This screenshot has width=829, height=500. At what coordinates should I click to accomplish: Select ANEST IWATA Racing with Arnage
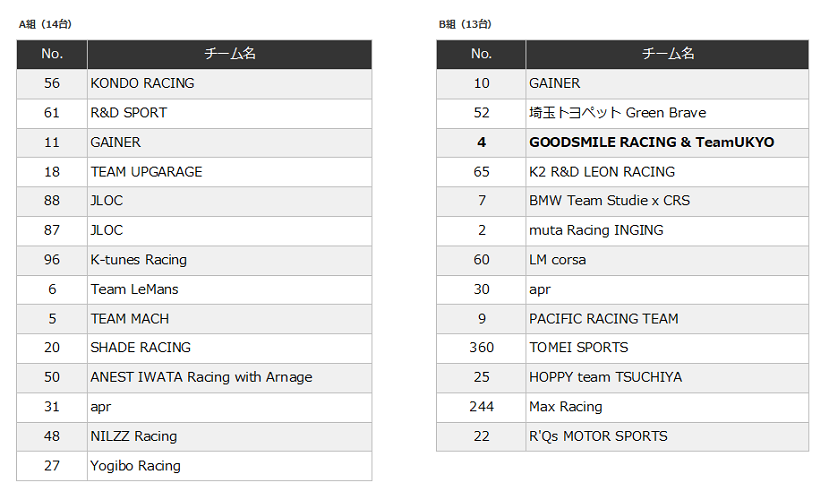pyautogui.click(x=201, y=377)
